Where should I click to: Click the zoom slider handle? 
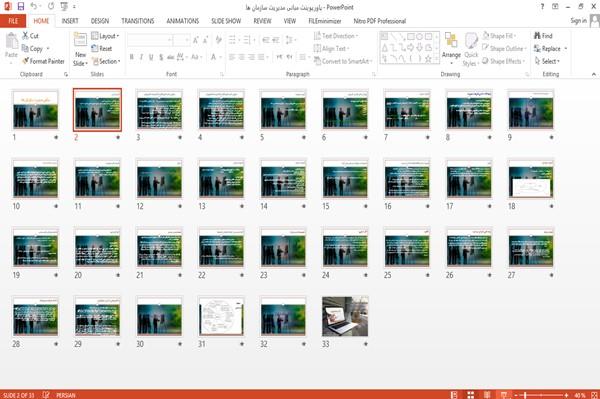[525, 395]
